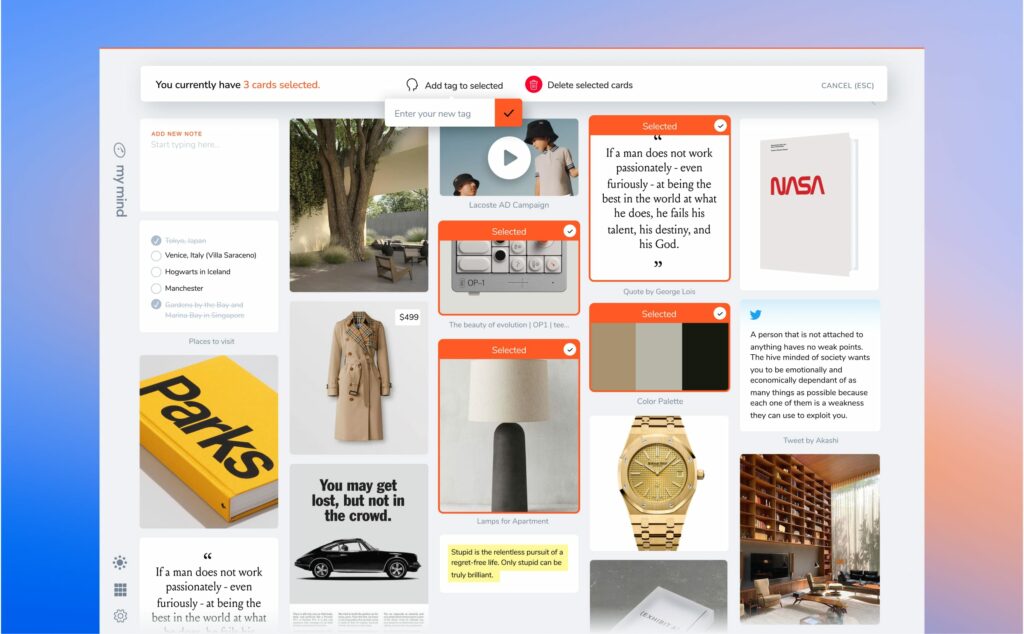Click the Twitter bird icon on the tweet card
The image size is (1024, 634).
[756, 314]
